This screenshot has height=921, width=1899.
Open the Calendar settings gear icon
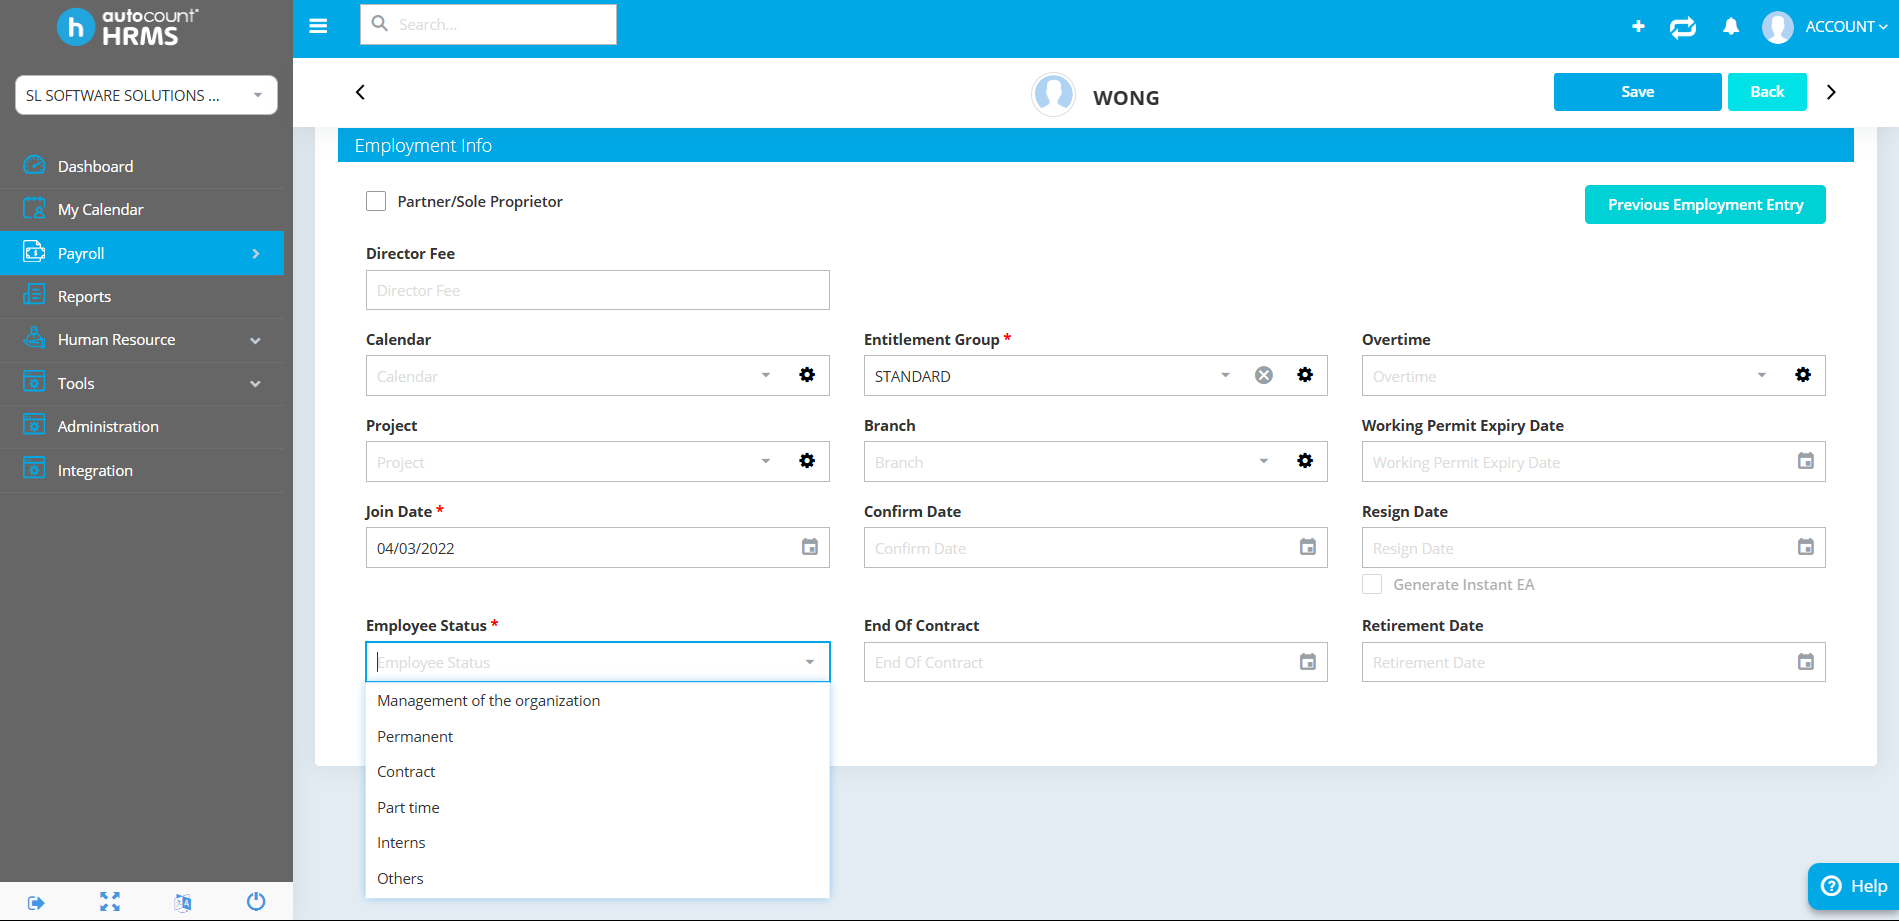pos(807,375)
